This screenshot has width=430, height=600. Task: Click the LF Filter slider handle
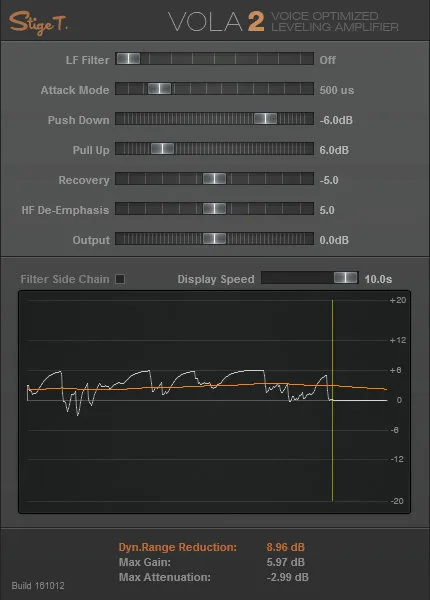point(129,59)
